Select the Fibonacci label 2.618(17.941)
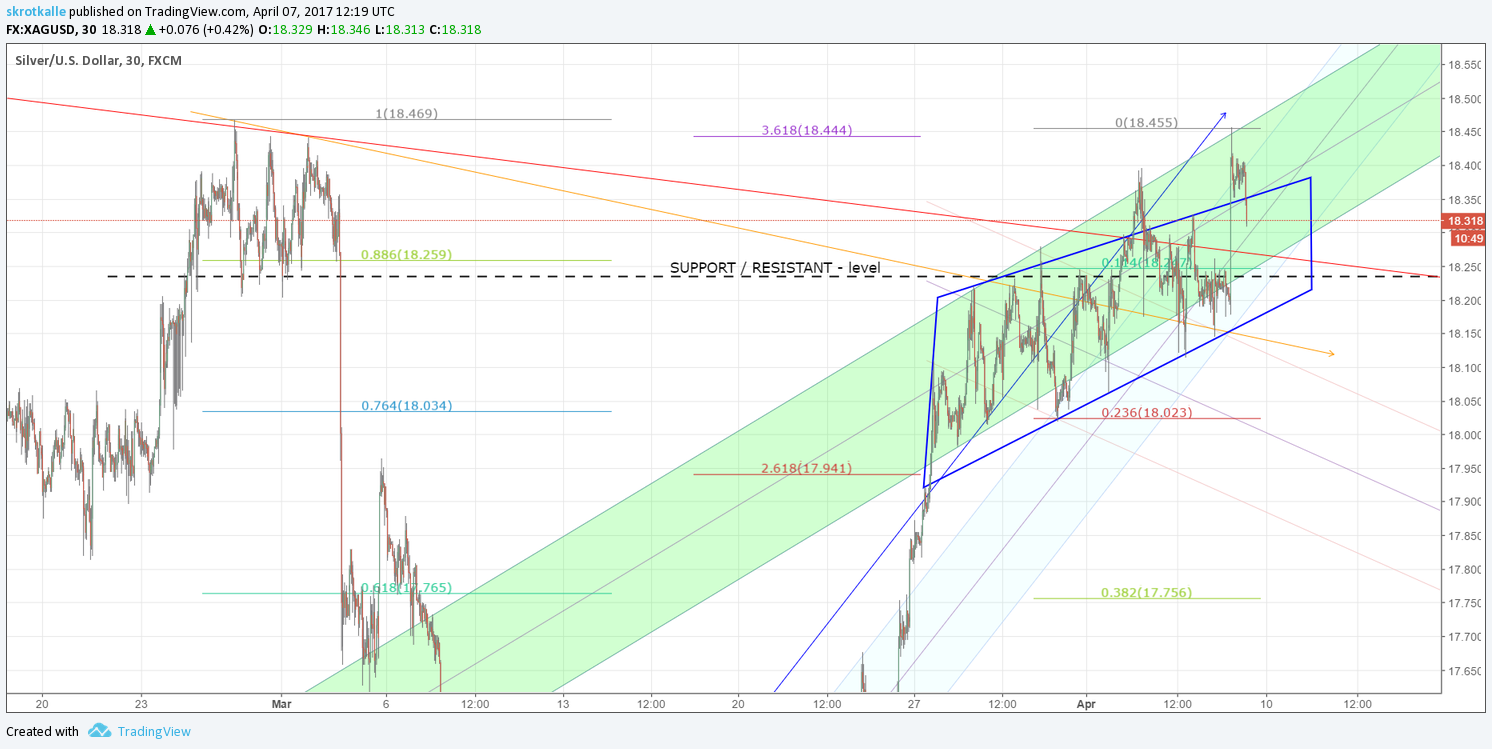Image resolution: width=1492 pixels, height=749 pixels. (807, 467)
